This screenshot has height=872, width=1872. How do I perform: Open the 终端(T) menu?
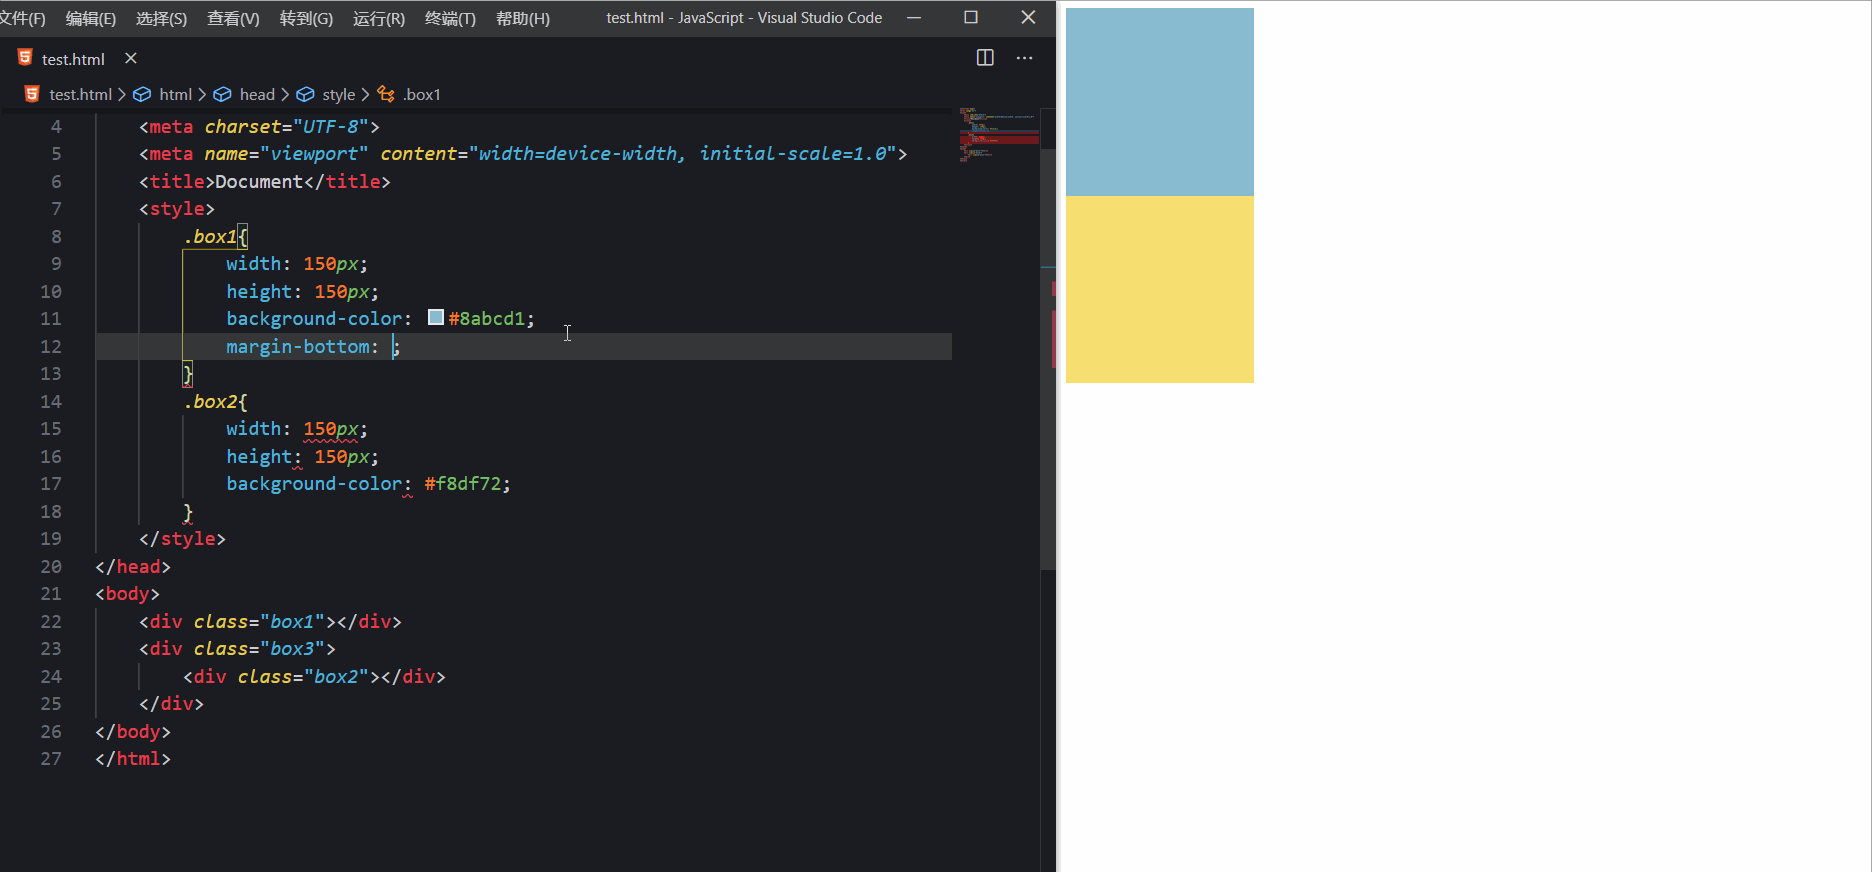(x=450, y=18)
